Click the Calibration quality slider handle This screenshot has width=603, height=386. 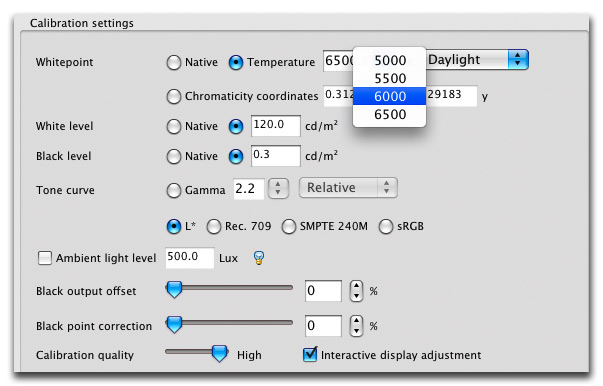click(220, 353)
